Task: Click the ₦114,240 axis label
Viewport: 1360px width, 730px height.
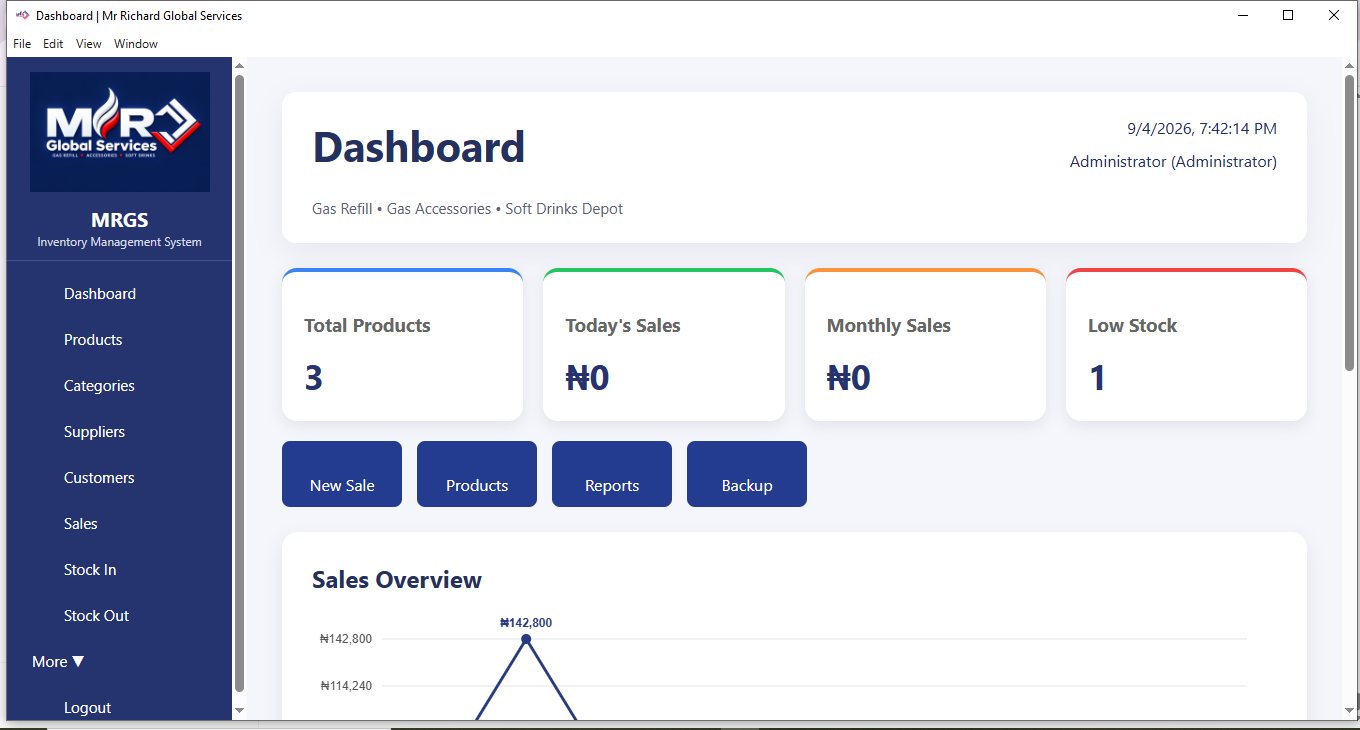Action: tap(346, 686)
